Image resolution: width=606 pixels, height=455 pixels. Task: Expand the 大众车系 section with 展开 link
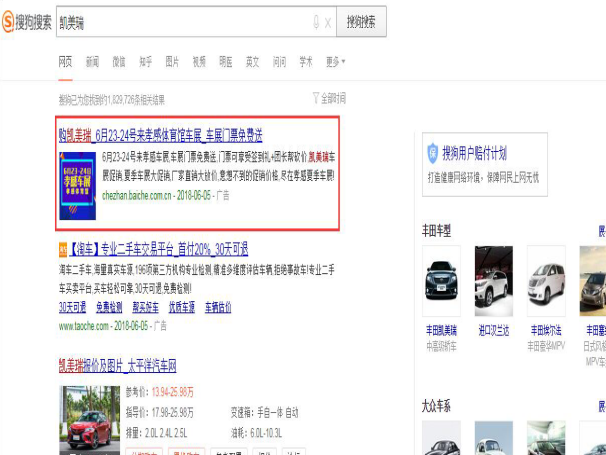[x=602, y=406]
